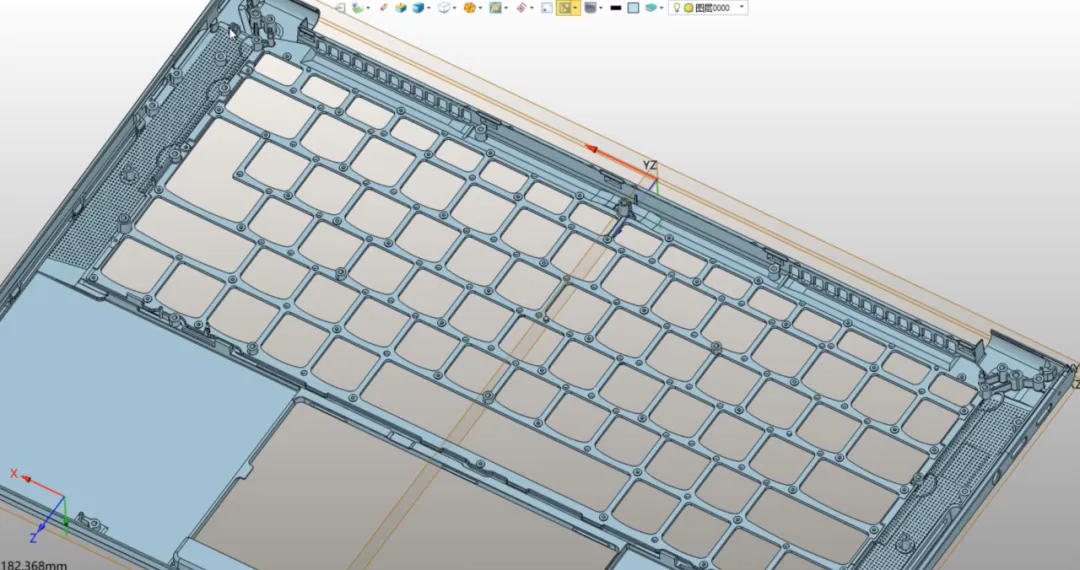1080x570 pixels.
Task: Click the small white window view icon
Action: coord(547,8)
